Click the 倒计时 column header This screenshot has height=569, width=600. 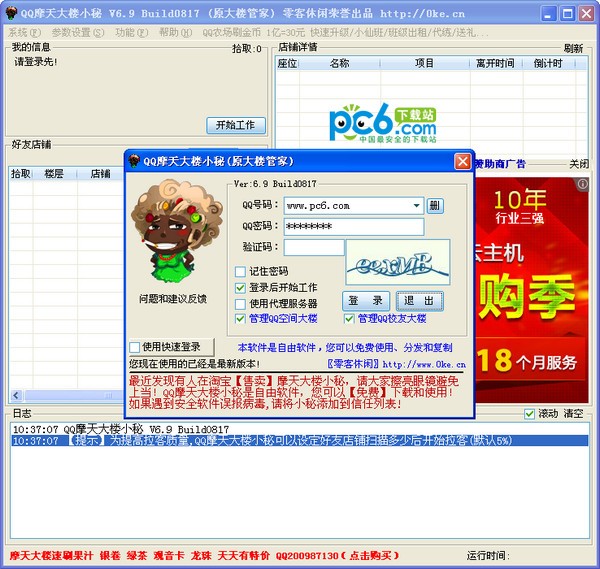pos(549,64)
